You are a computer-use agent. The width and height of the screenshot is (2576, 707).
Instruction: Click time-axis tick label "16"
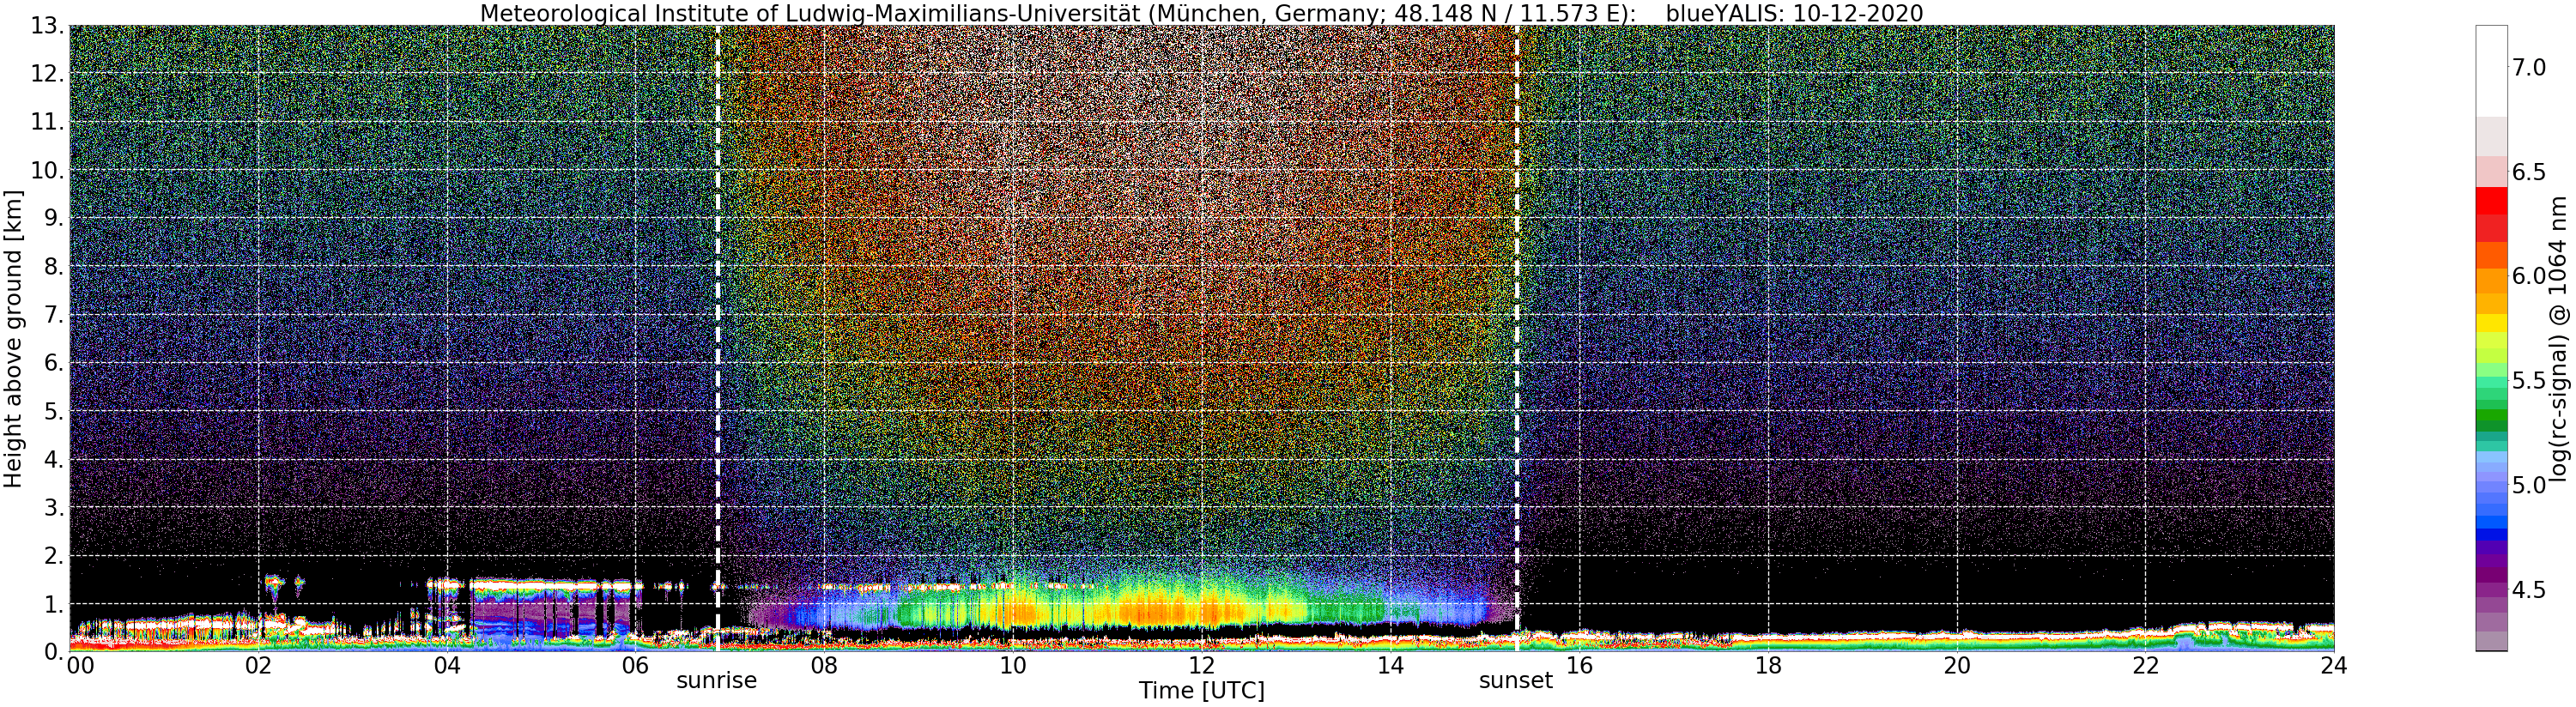tap(1579, 666)
